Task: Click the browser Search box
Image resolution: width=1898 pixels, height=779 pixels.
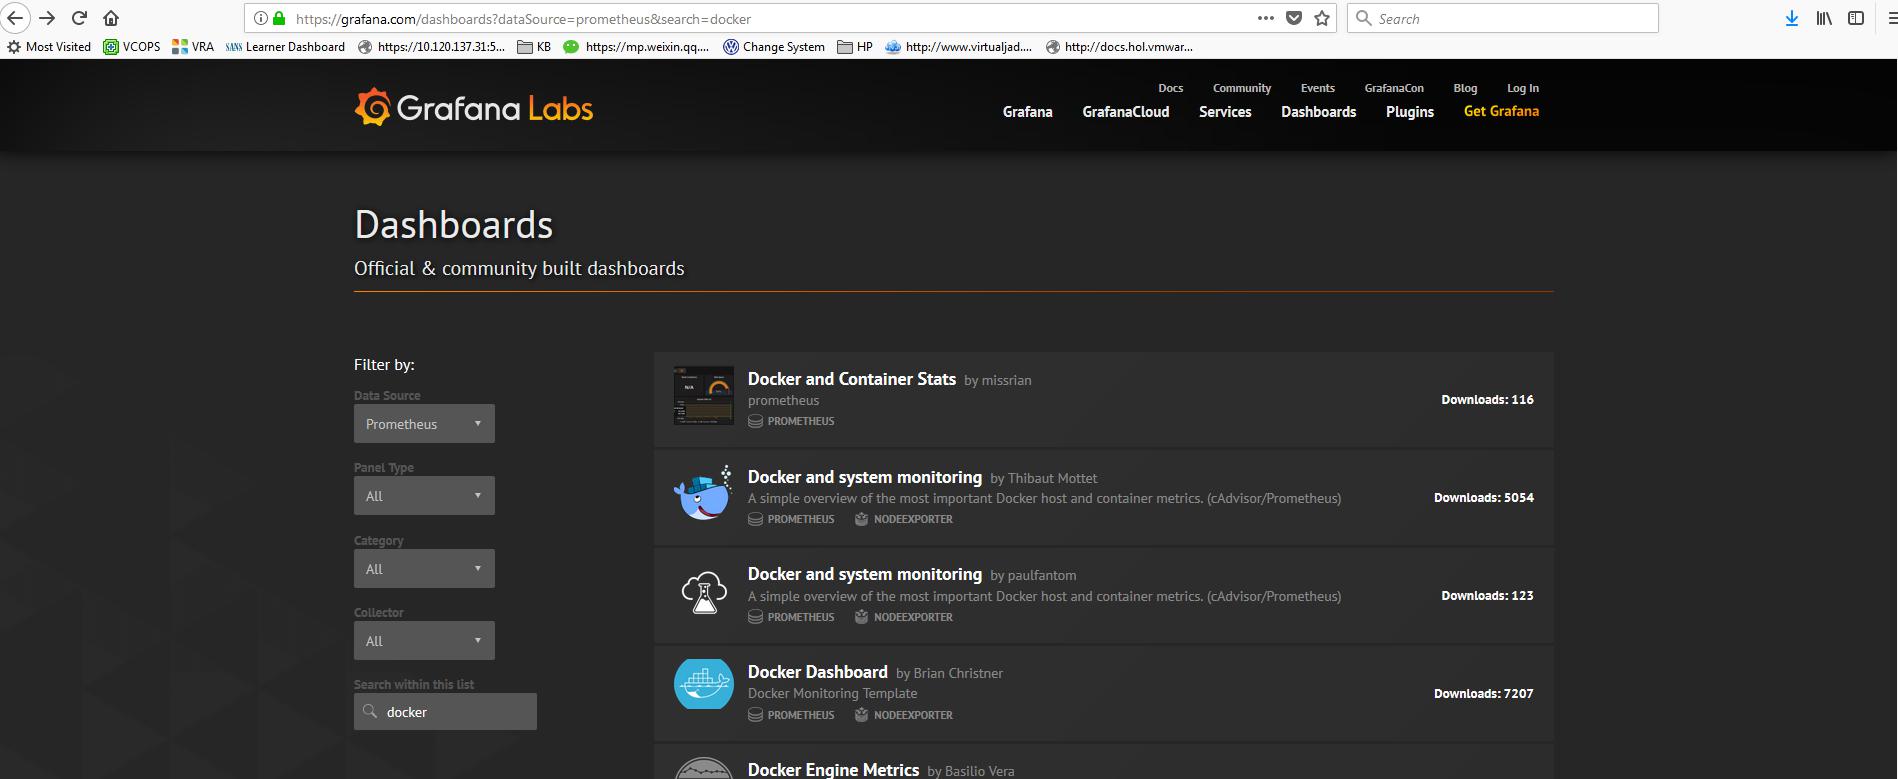Action: [1503, 18]
